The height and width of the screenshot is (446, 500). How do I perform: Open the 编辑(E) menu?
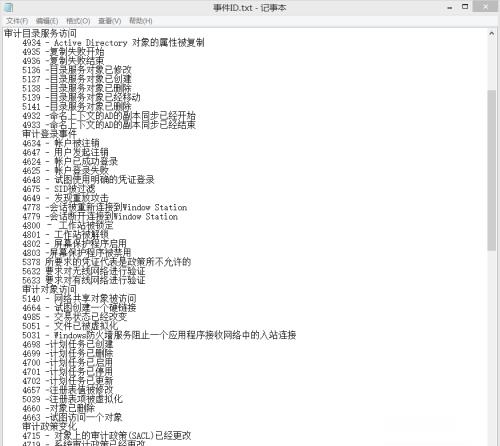[47, 21]
